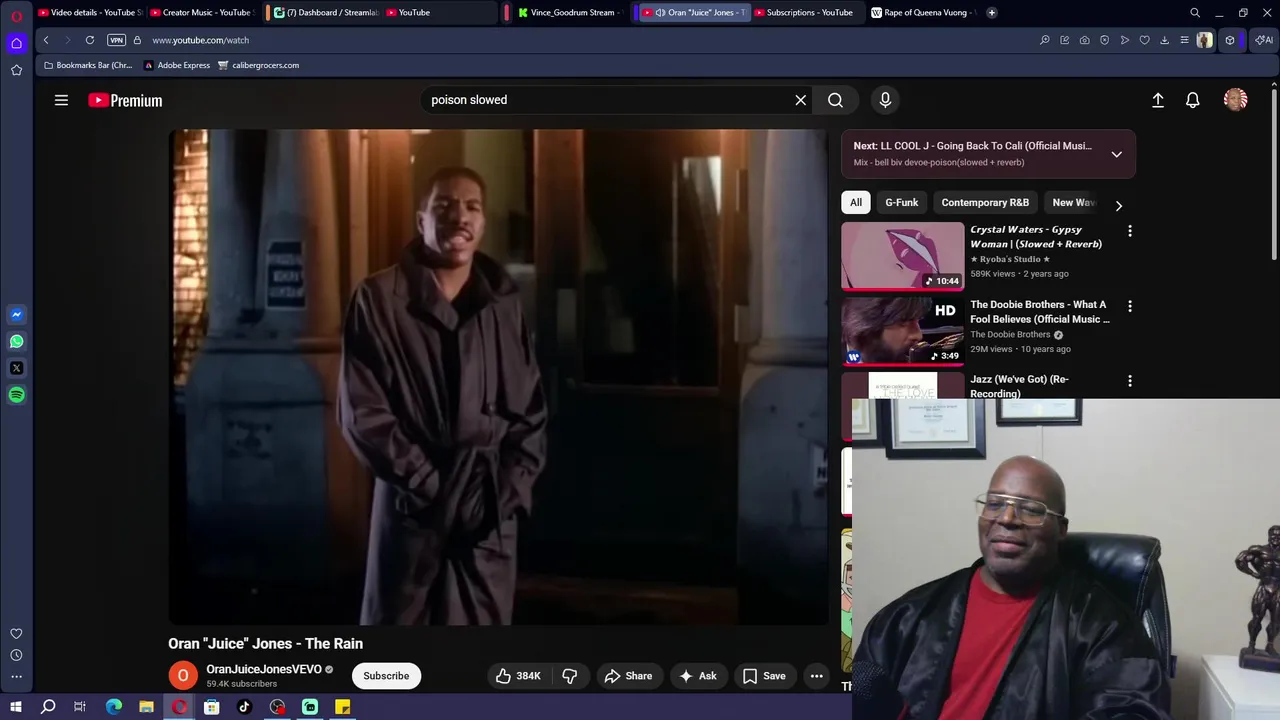Open browser downloads icon
Screen dimensions: 1280x720
coord(1164,40)
